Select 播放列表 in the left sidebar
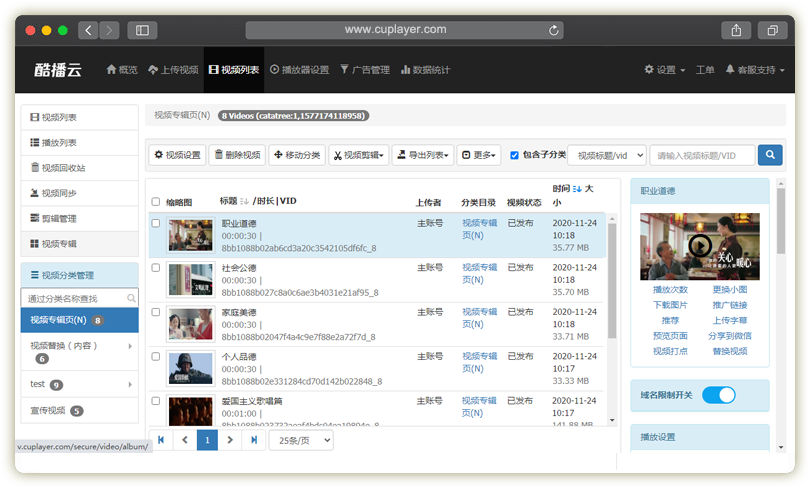Viewport: 810px width, 488px height. (79, 143)
